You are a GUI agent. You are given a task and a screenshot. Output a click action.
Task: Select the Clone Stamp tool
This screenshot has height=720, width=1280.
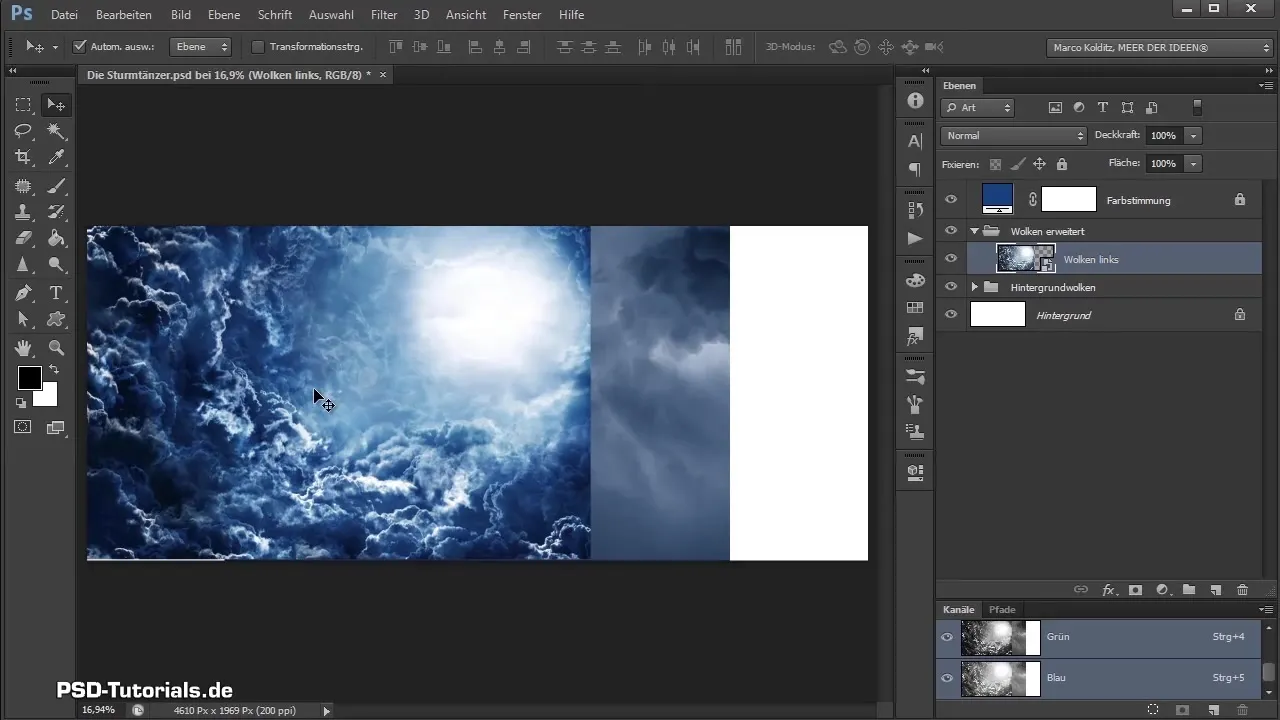point(23,211)
